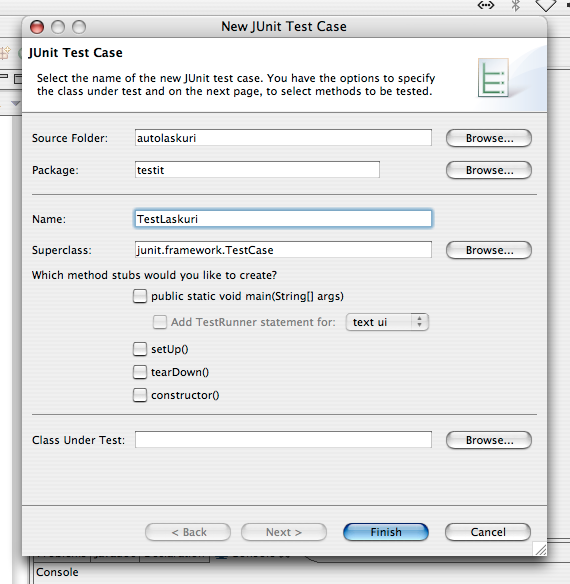Browse for the Source Folder

point(489,138)
